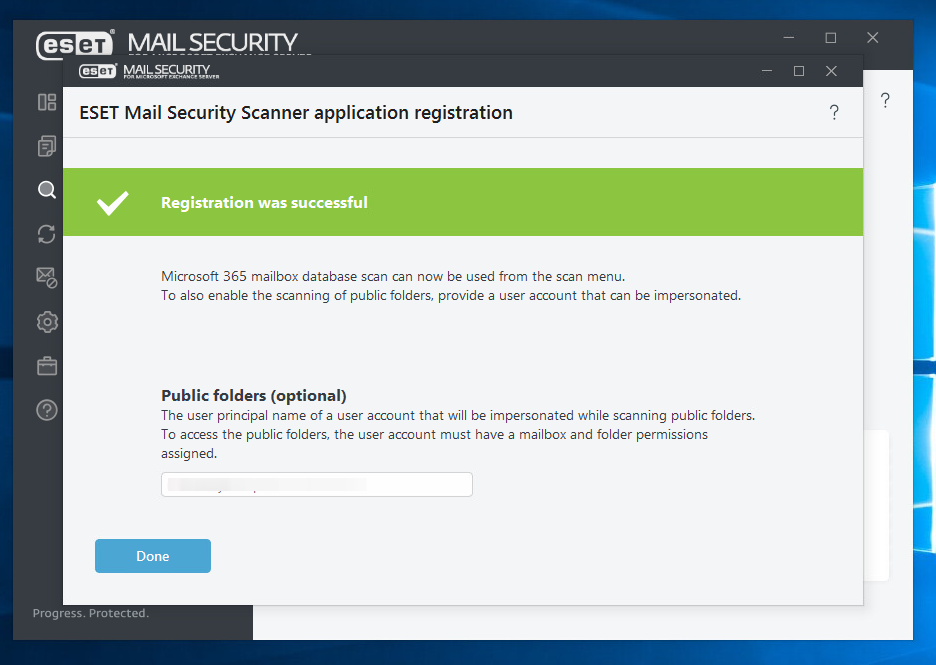Open Help and support sidebar icon
936x665 pixels.
pyautogui.click(x=47, y=410)
